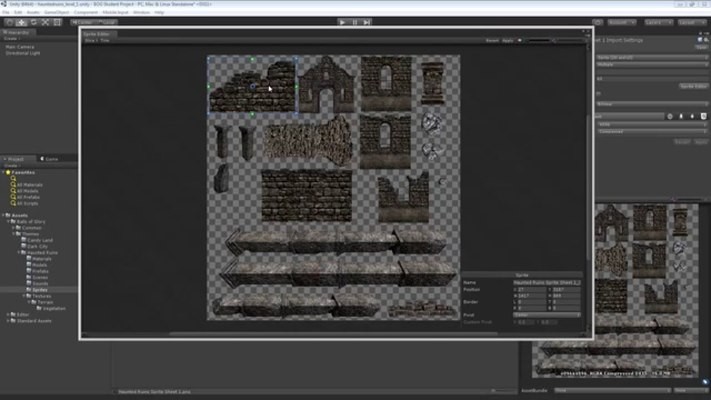Expand the Standard Assets folder

point(8,321)
